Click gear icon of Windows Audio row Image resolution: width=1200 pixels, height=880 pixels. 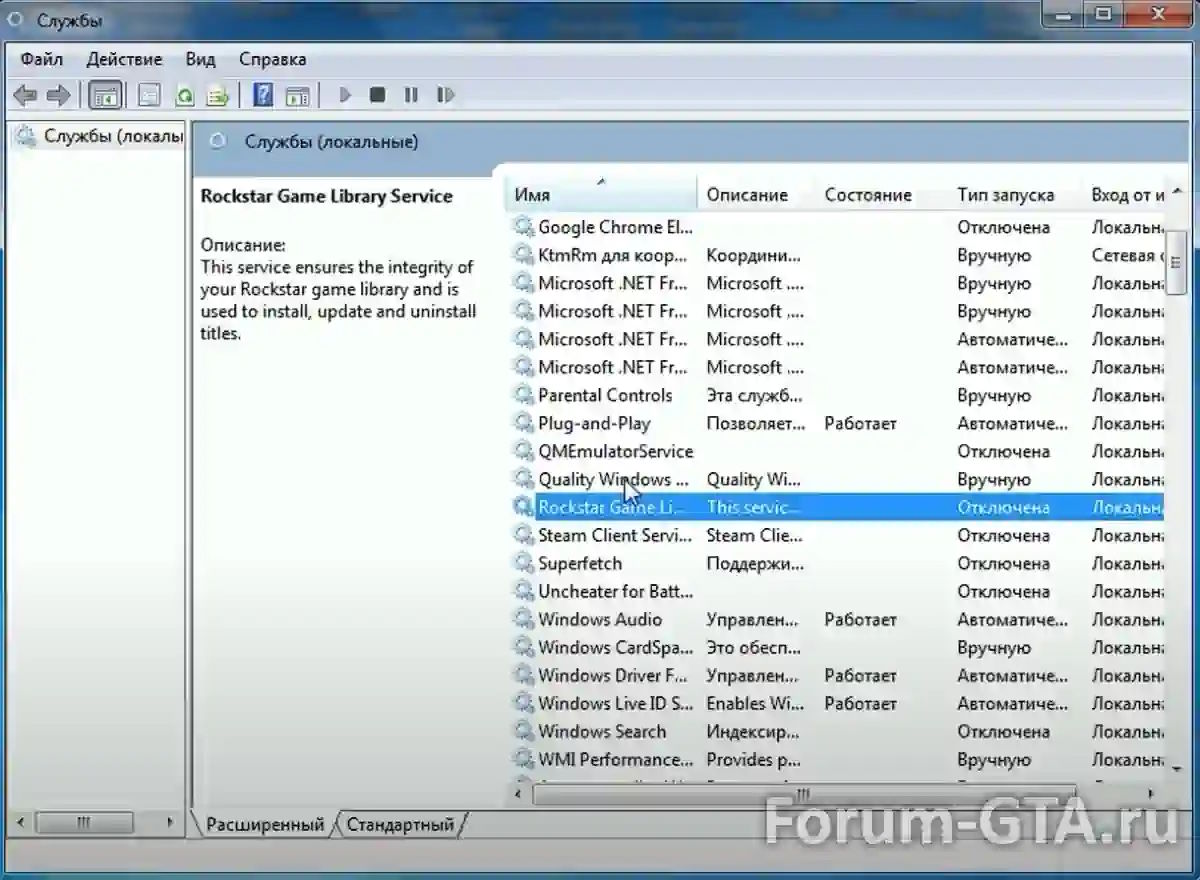(x=523, y=619)
